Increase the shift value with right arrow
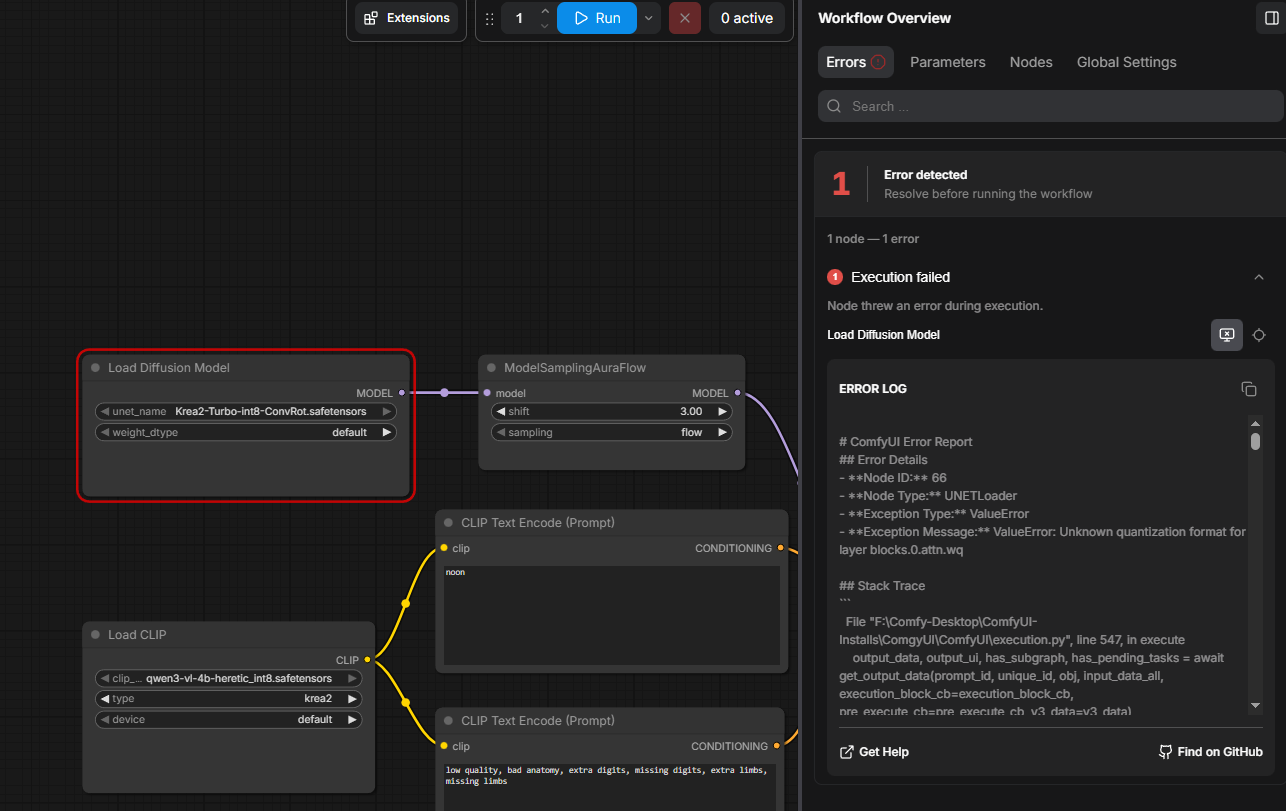The image size is (1286, 811). (722, 412)
